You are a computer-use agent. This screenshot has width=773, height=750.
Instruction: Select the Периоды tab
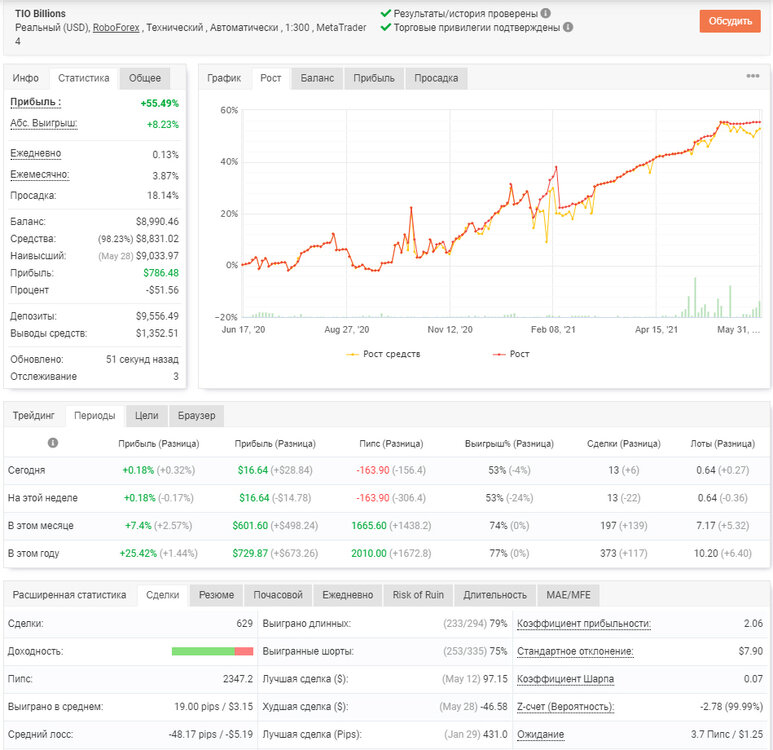tap(95, 416)
